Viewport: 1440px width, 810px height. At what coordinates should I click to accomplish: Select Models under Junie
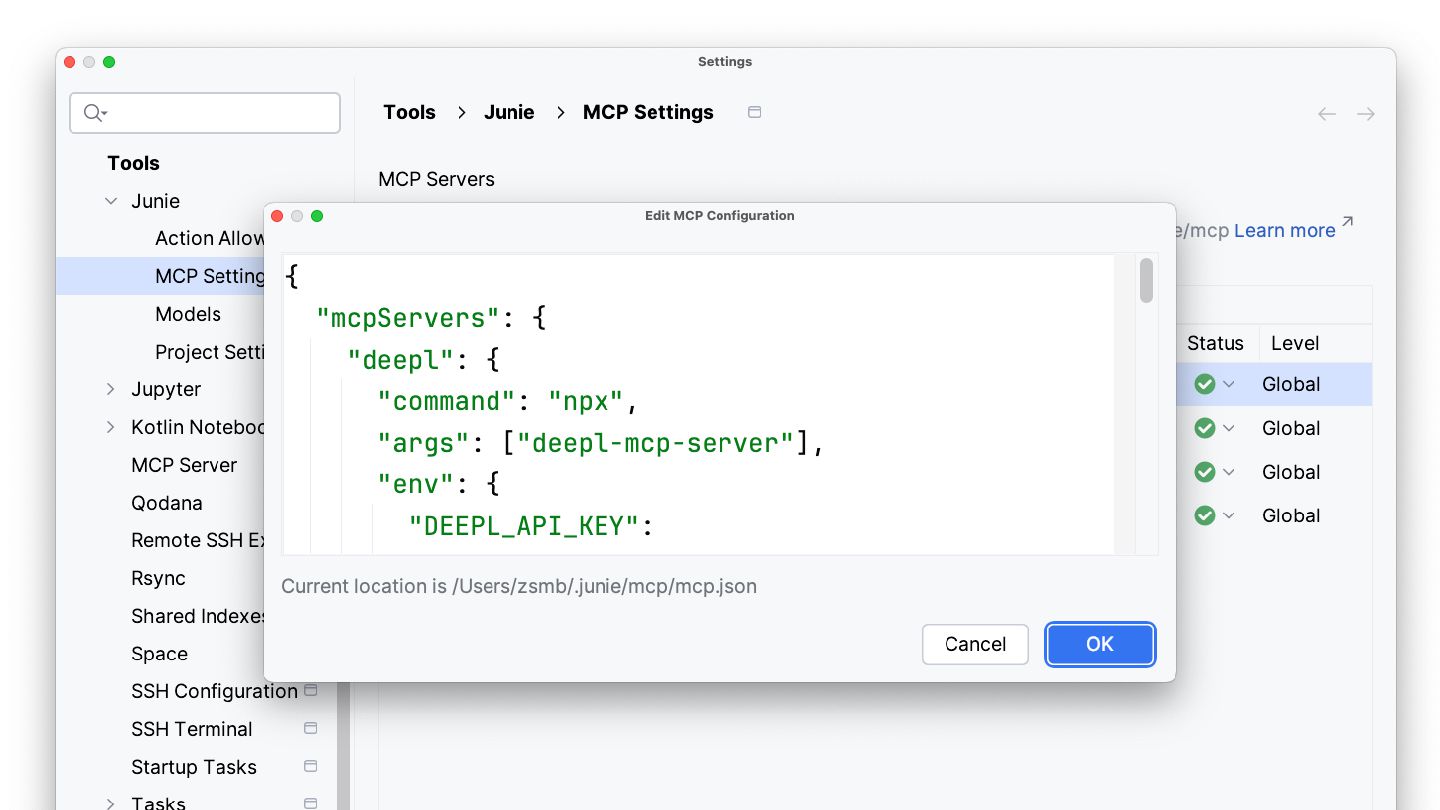point(188,314)
